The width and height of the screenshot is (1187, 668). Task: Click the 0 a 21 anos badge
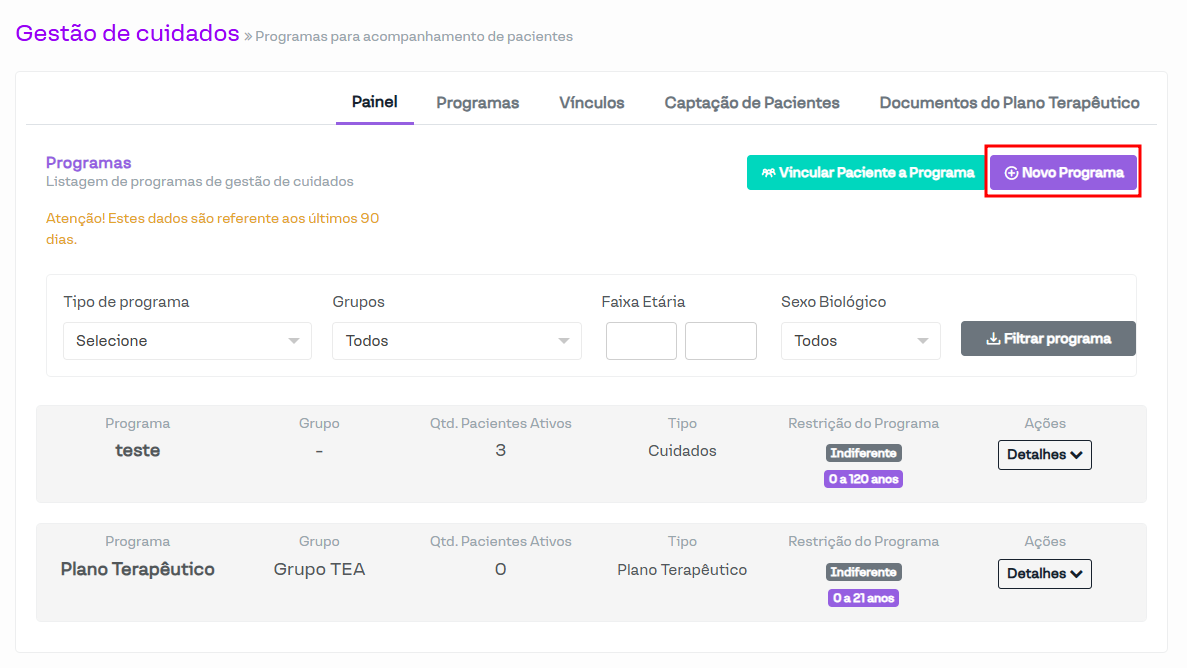[x=863, y=598]
